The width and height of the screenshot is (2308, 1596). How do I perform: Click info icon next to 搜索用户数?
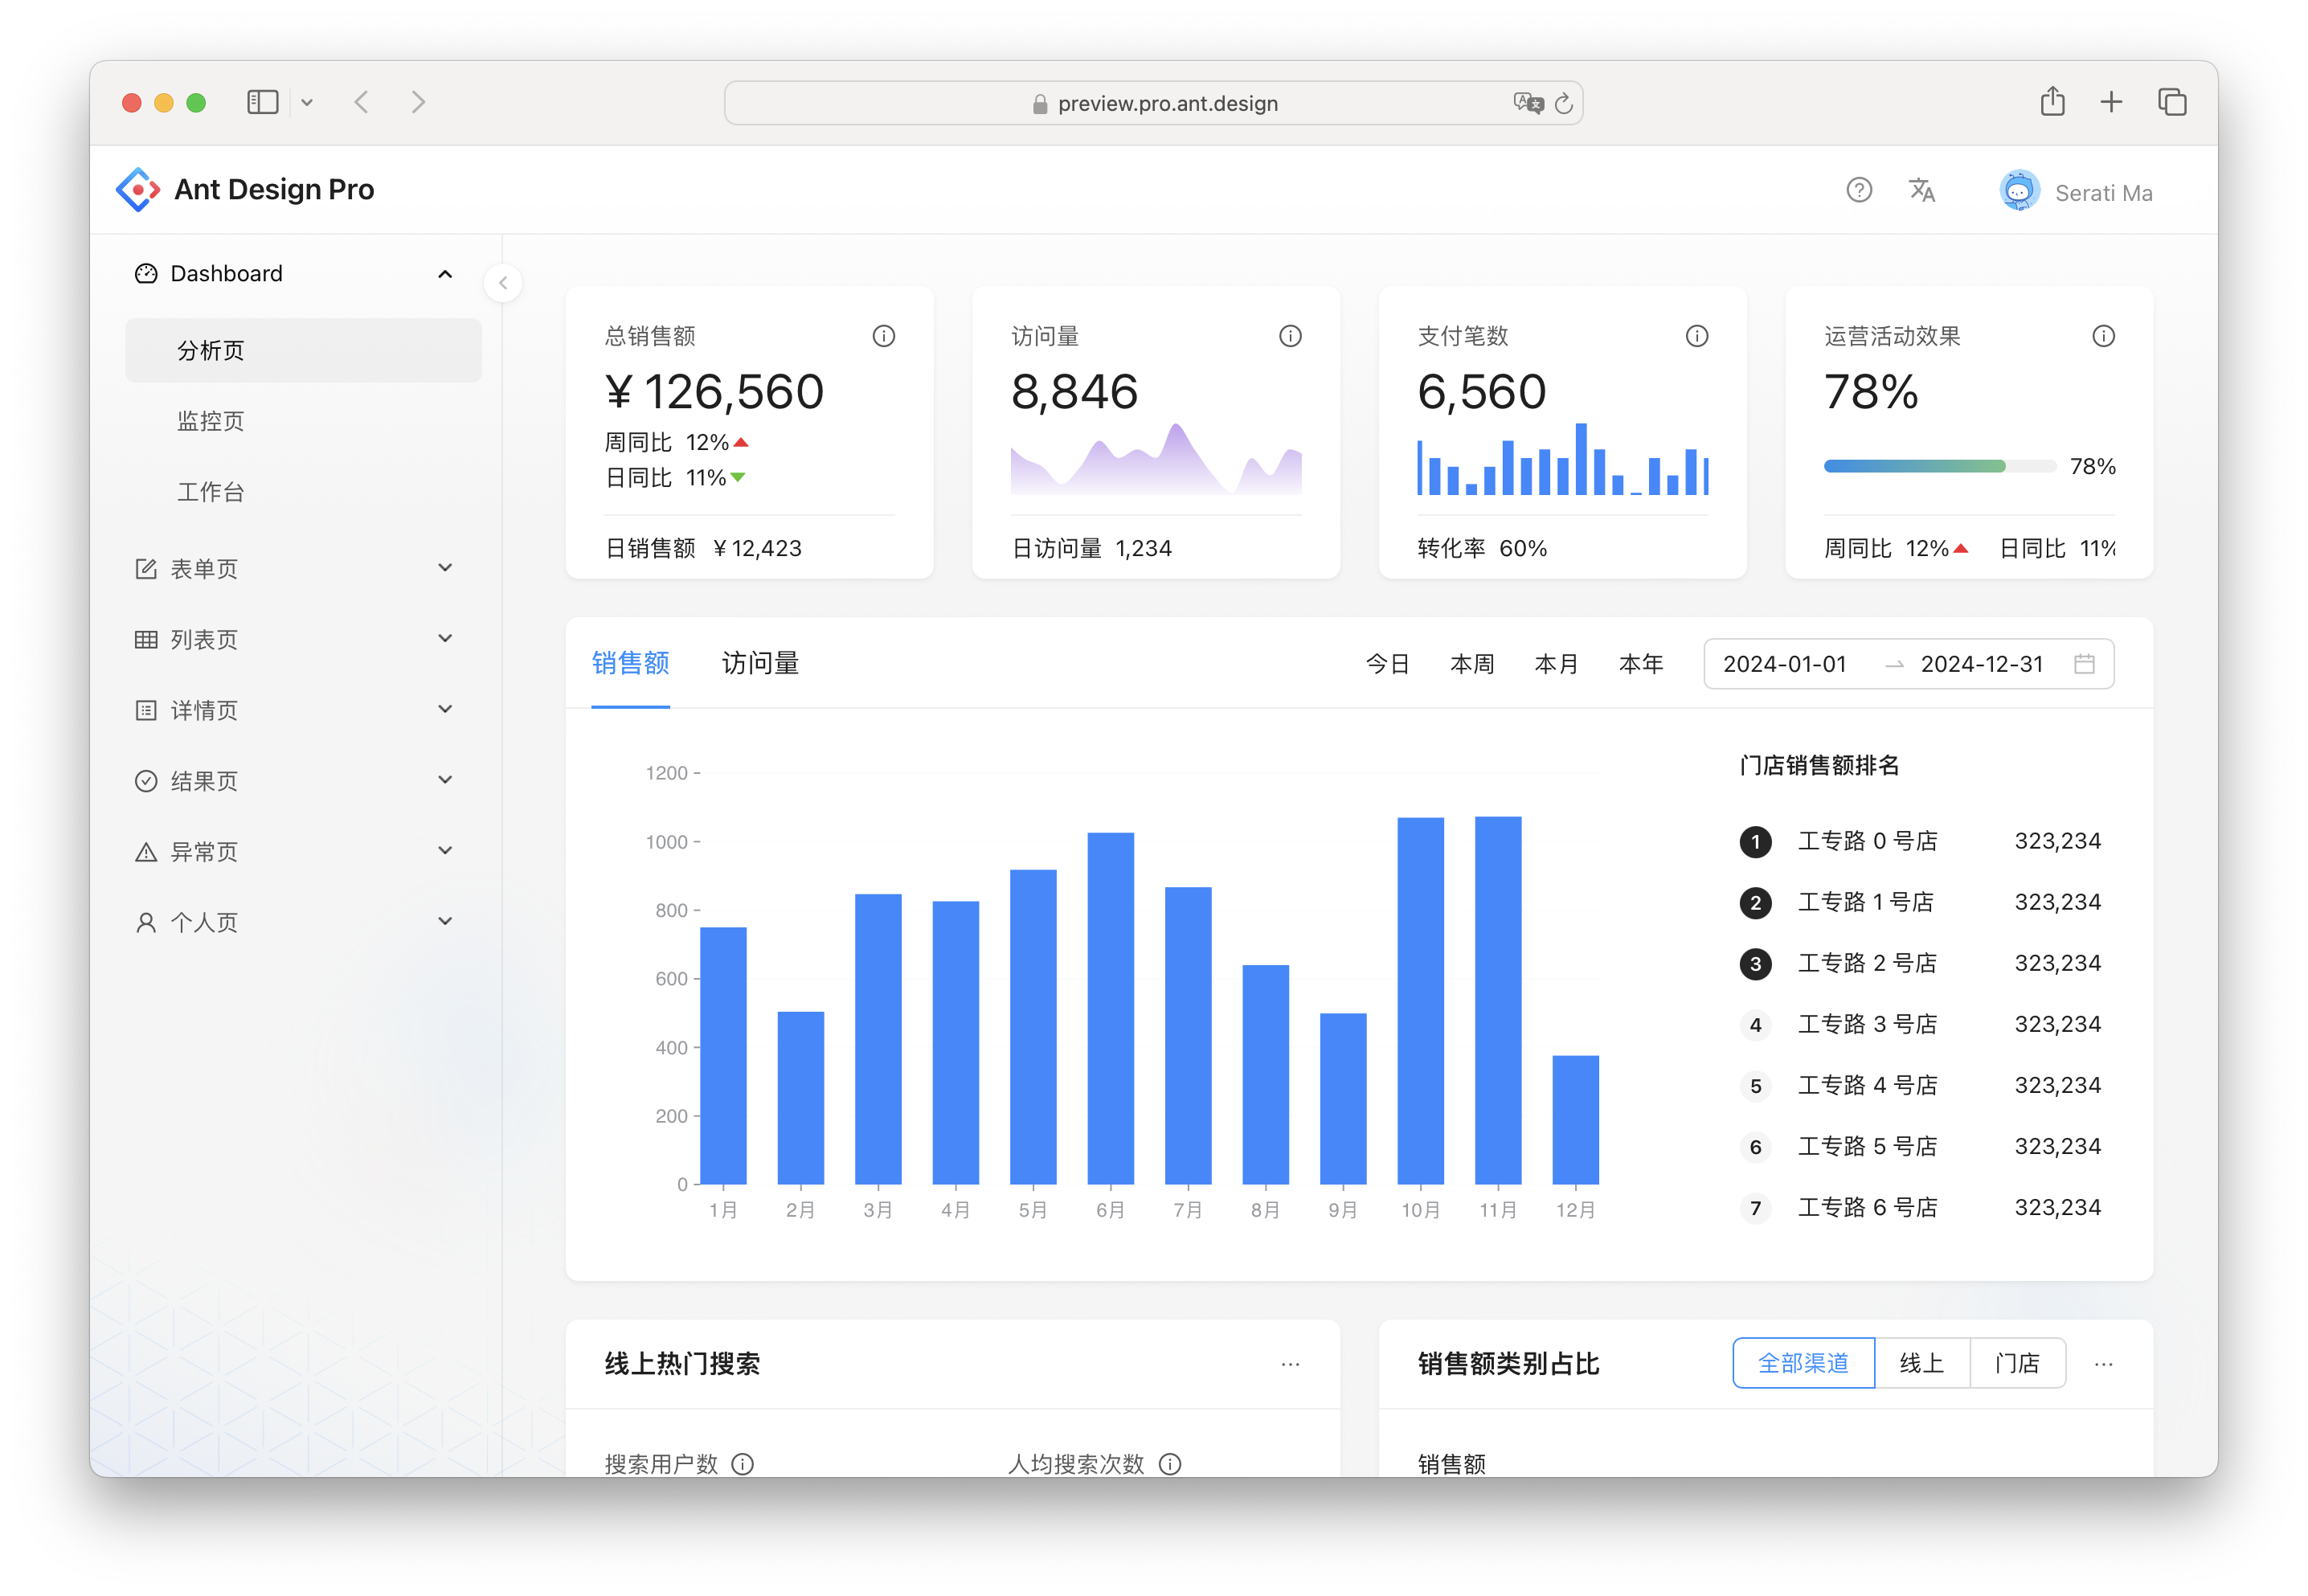click(742, 1464)
